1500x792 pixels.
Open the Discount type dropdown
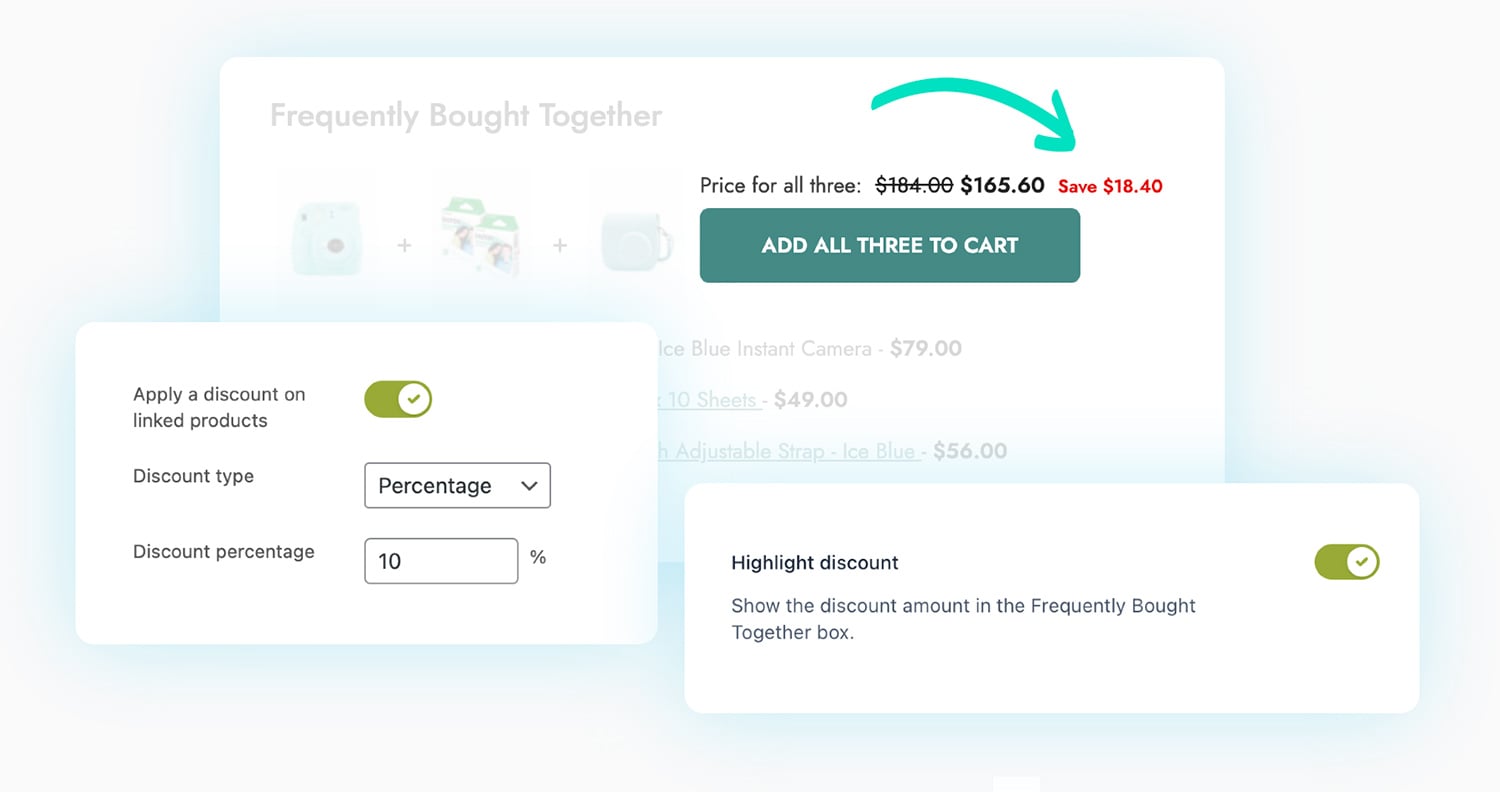pos(457,485)
